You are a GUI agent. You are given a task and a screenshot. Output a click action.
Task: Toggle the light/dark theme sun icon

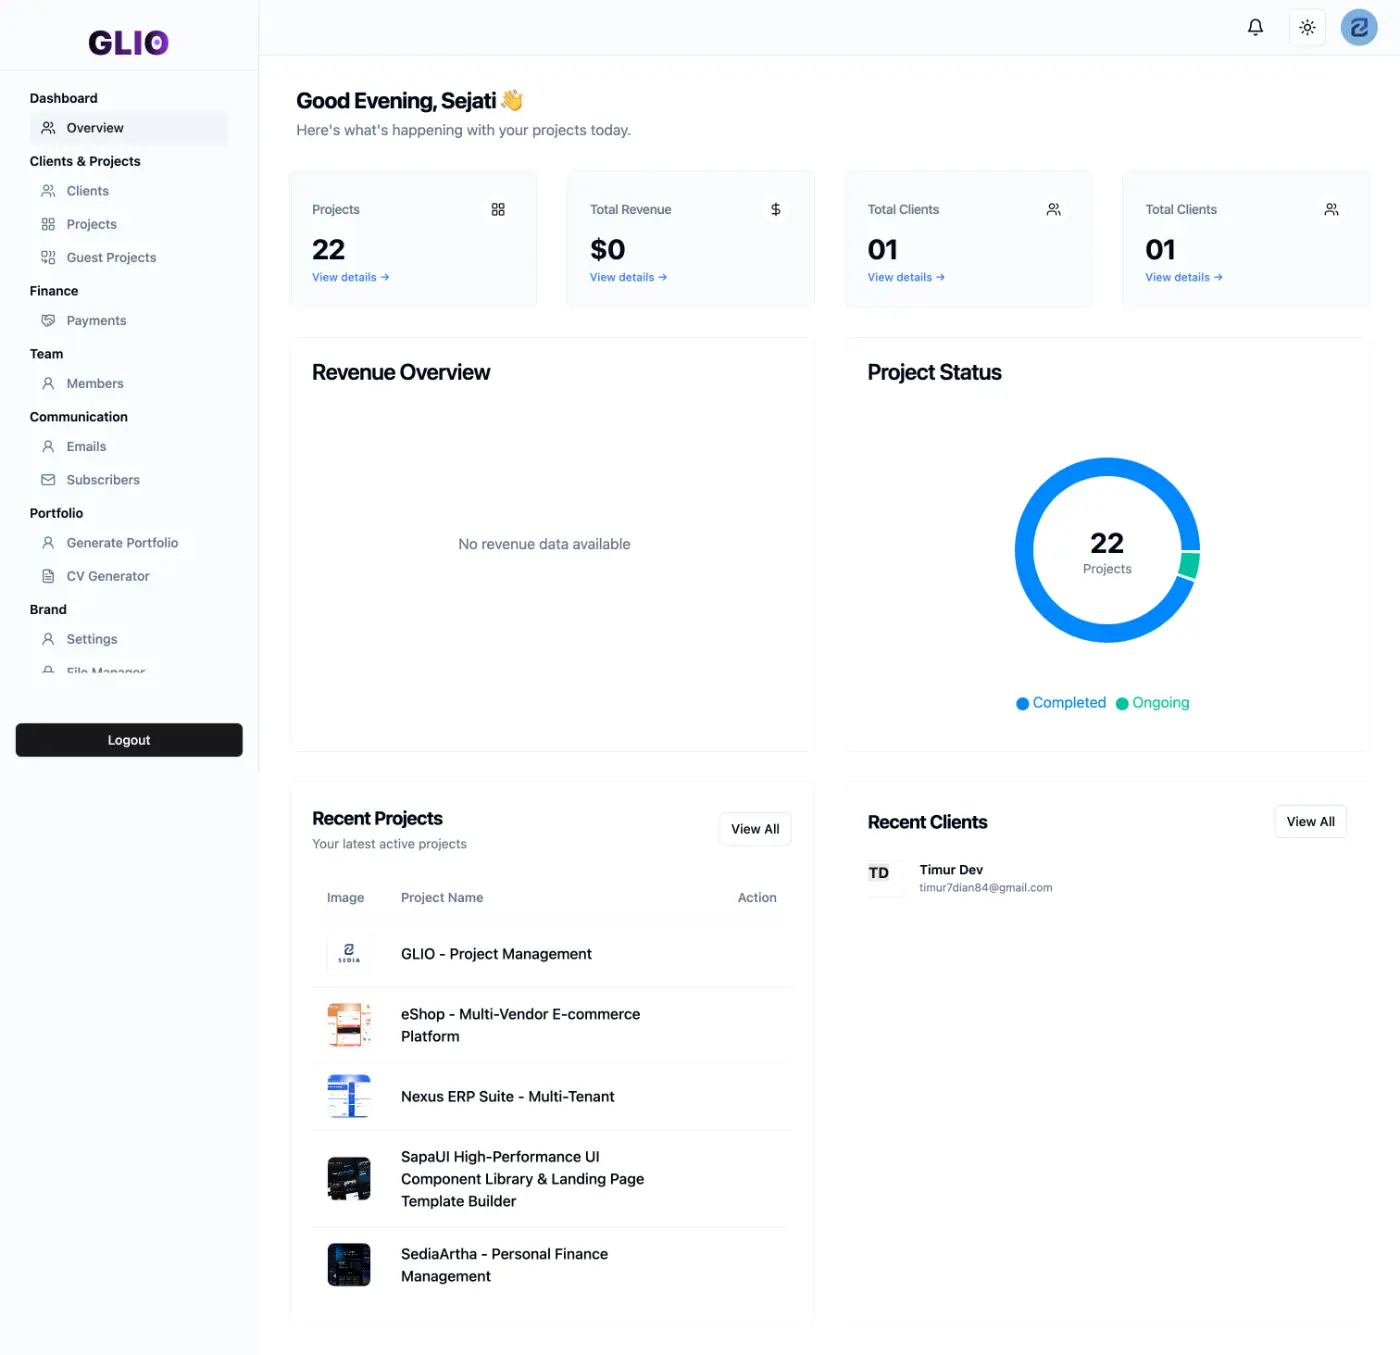1307,27
